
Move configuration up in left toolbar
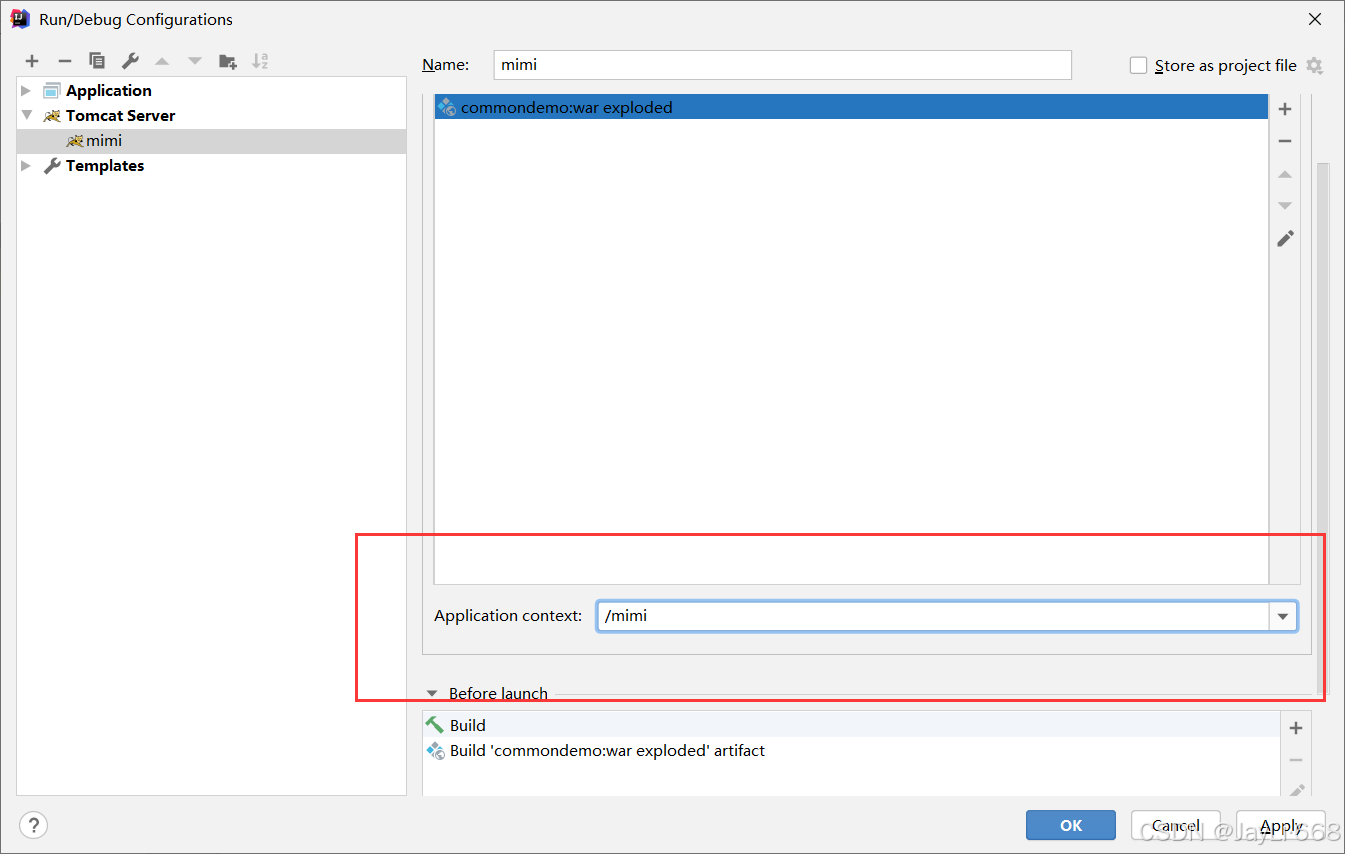pos(162,62)
